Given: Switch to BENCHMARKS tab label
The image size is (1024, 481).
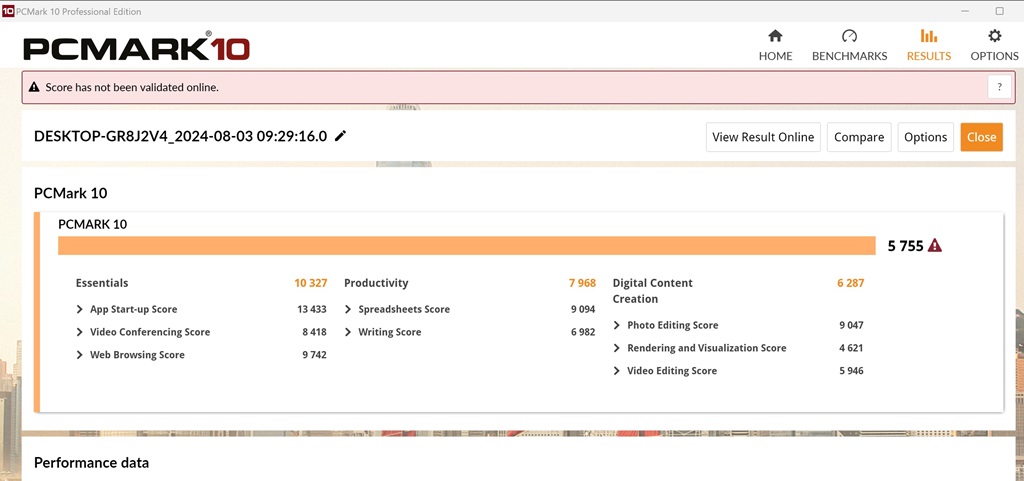Looking at the screenshot, I should [x=849, y=56].
